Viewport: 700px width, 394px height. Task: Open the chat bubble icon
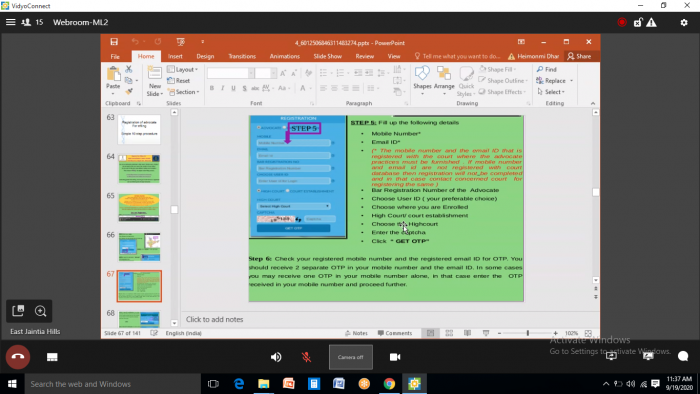(683, 356)
